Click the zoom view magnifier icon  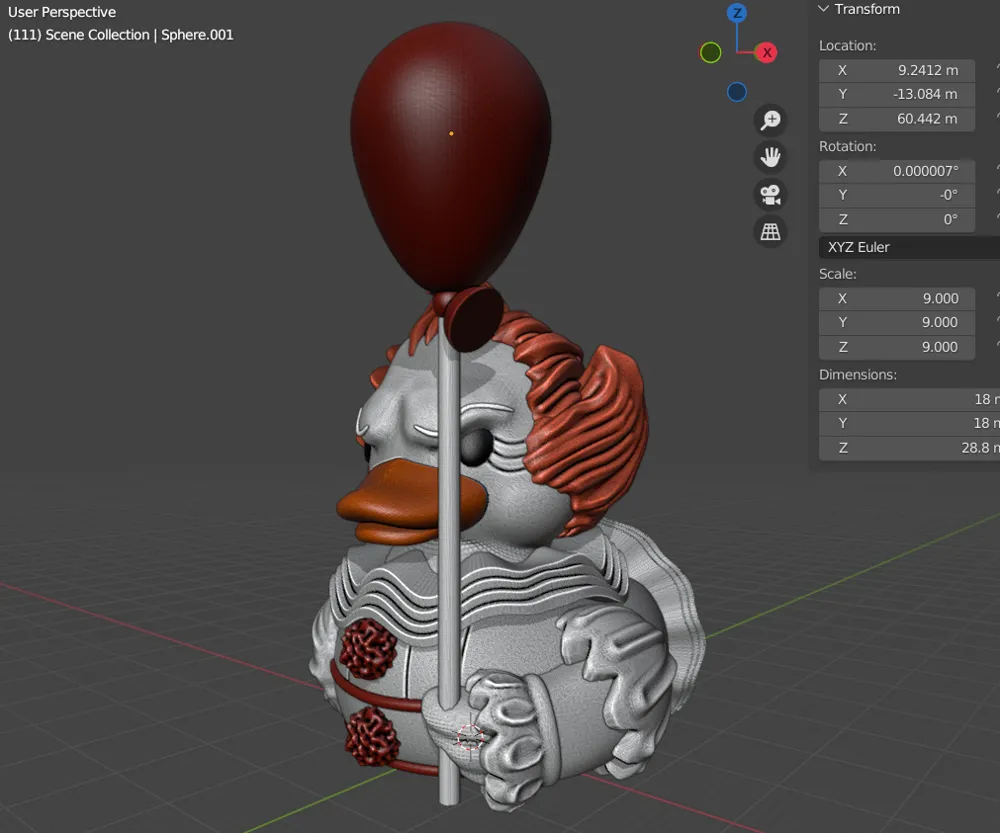[770, 120]
